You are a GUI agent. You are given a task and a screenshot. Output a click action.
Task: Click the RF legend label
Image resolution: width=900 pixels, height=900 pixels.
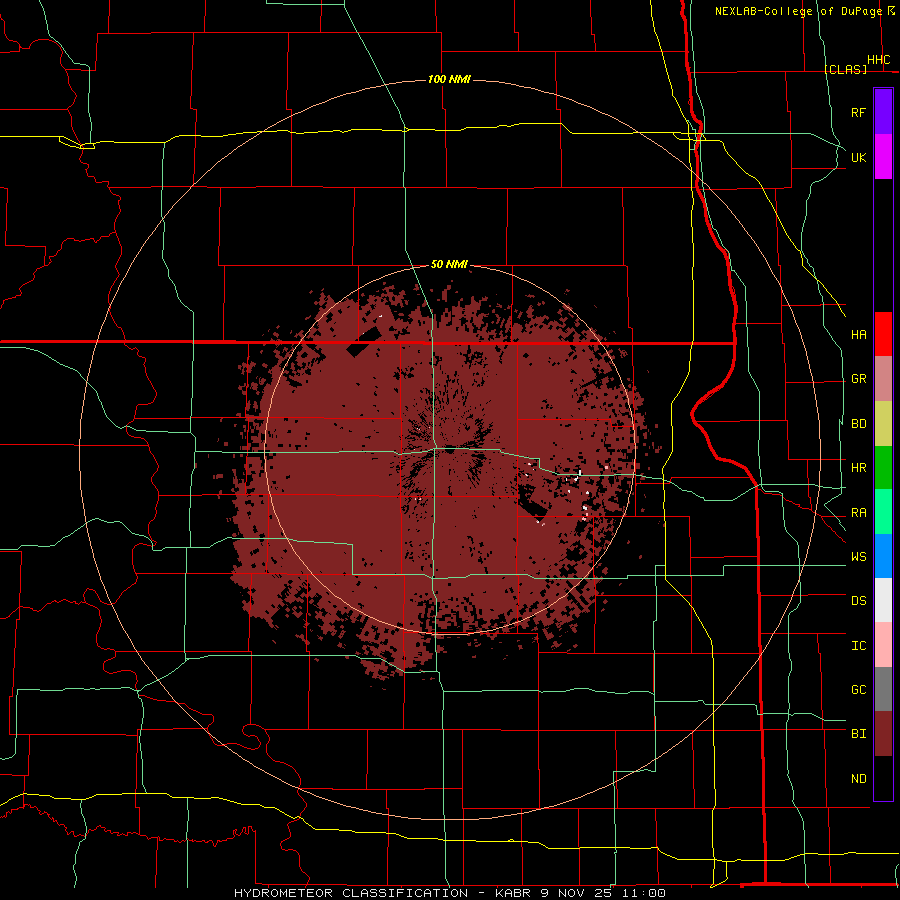click(x=859, y=112)
